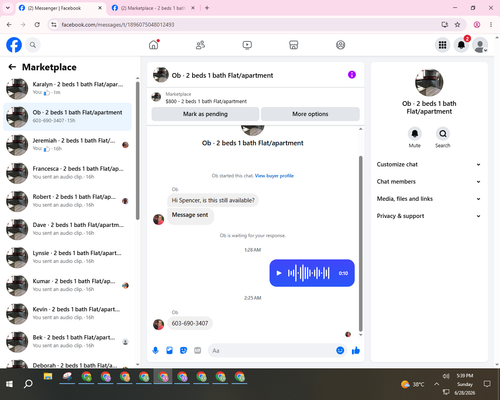Screen dimensions: 500x400
Task: Open Kevin conversation in list
Action: [67, 314]
